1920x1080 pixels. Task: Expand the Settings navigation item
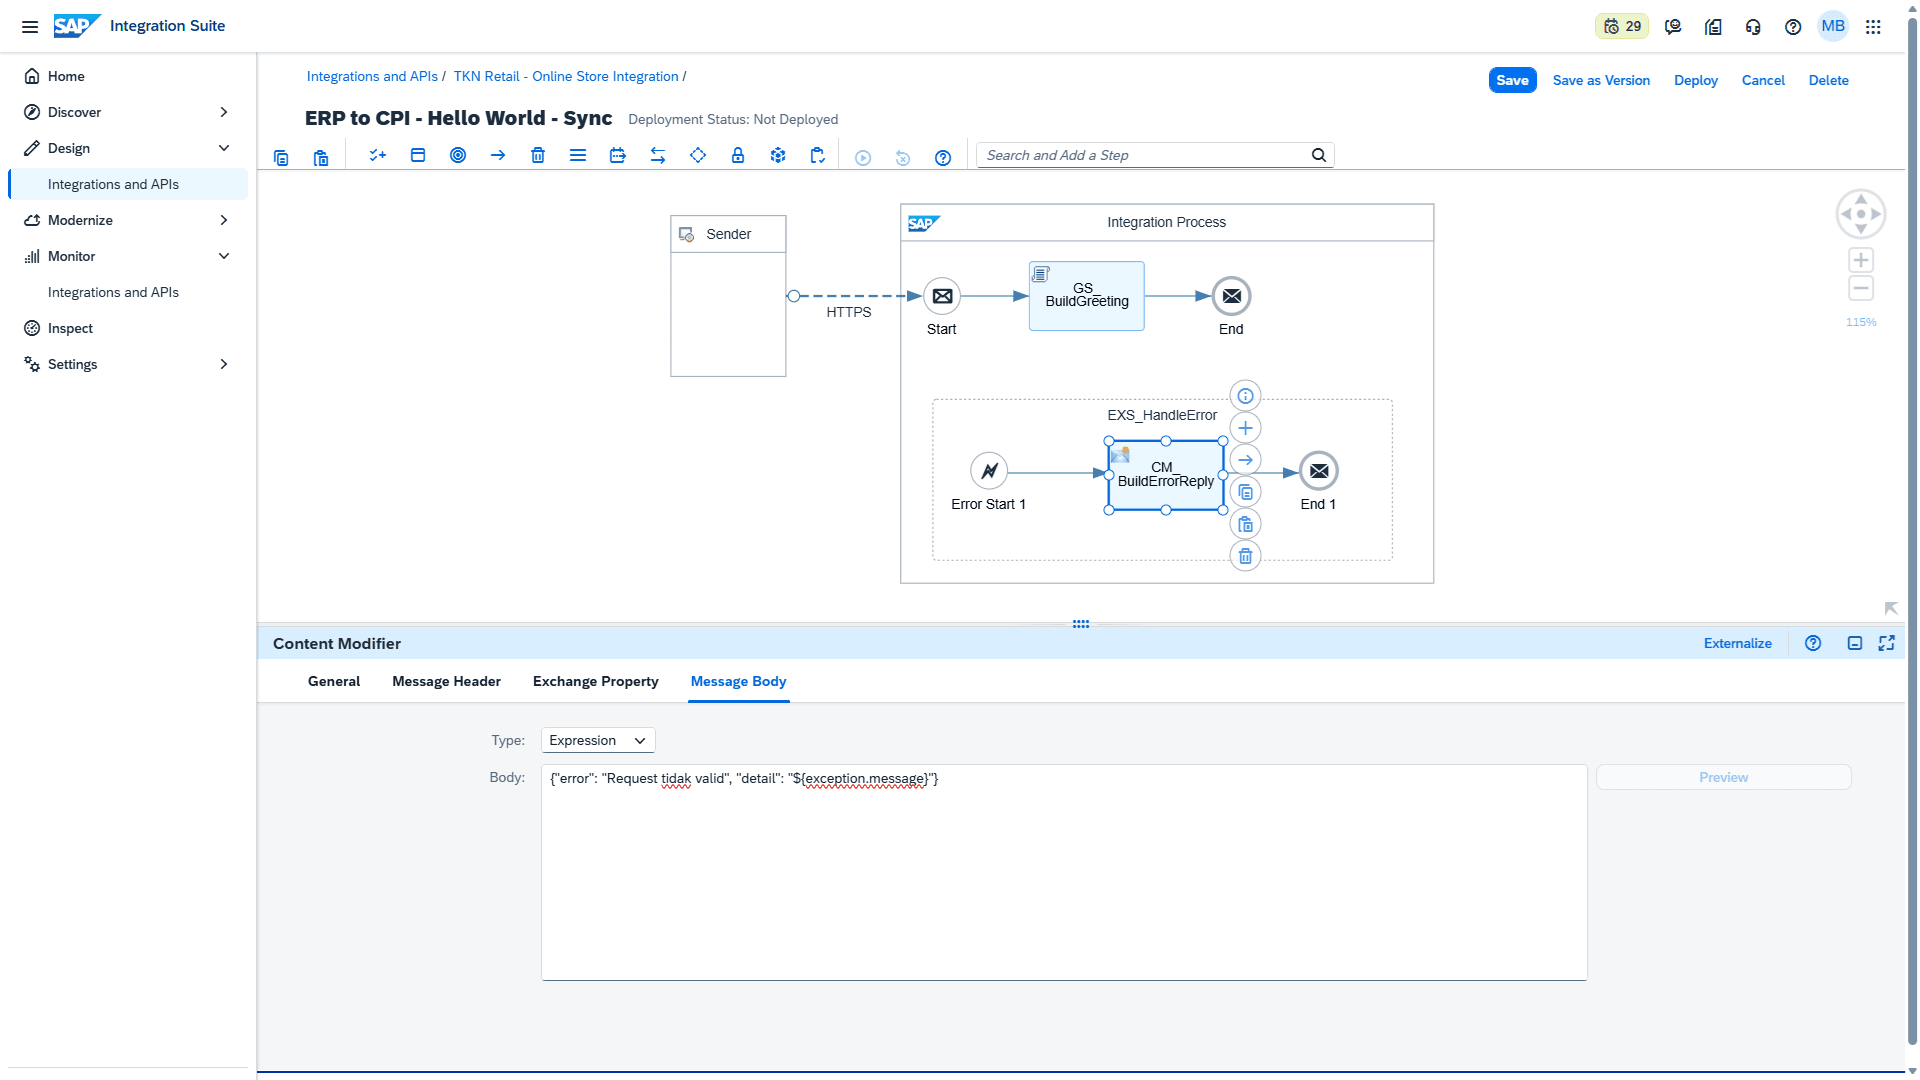tap(224, 364)
